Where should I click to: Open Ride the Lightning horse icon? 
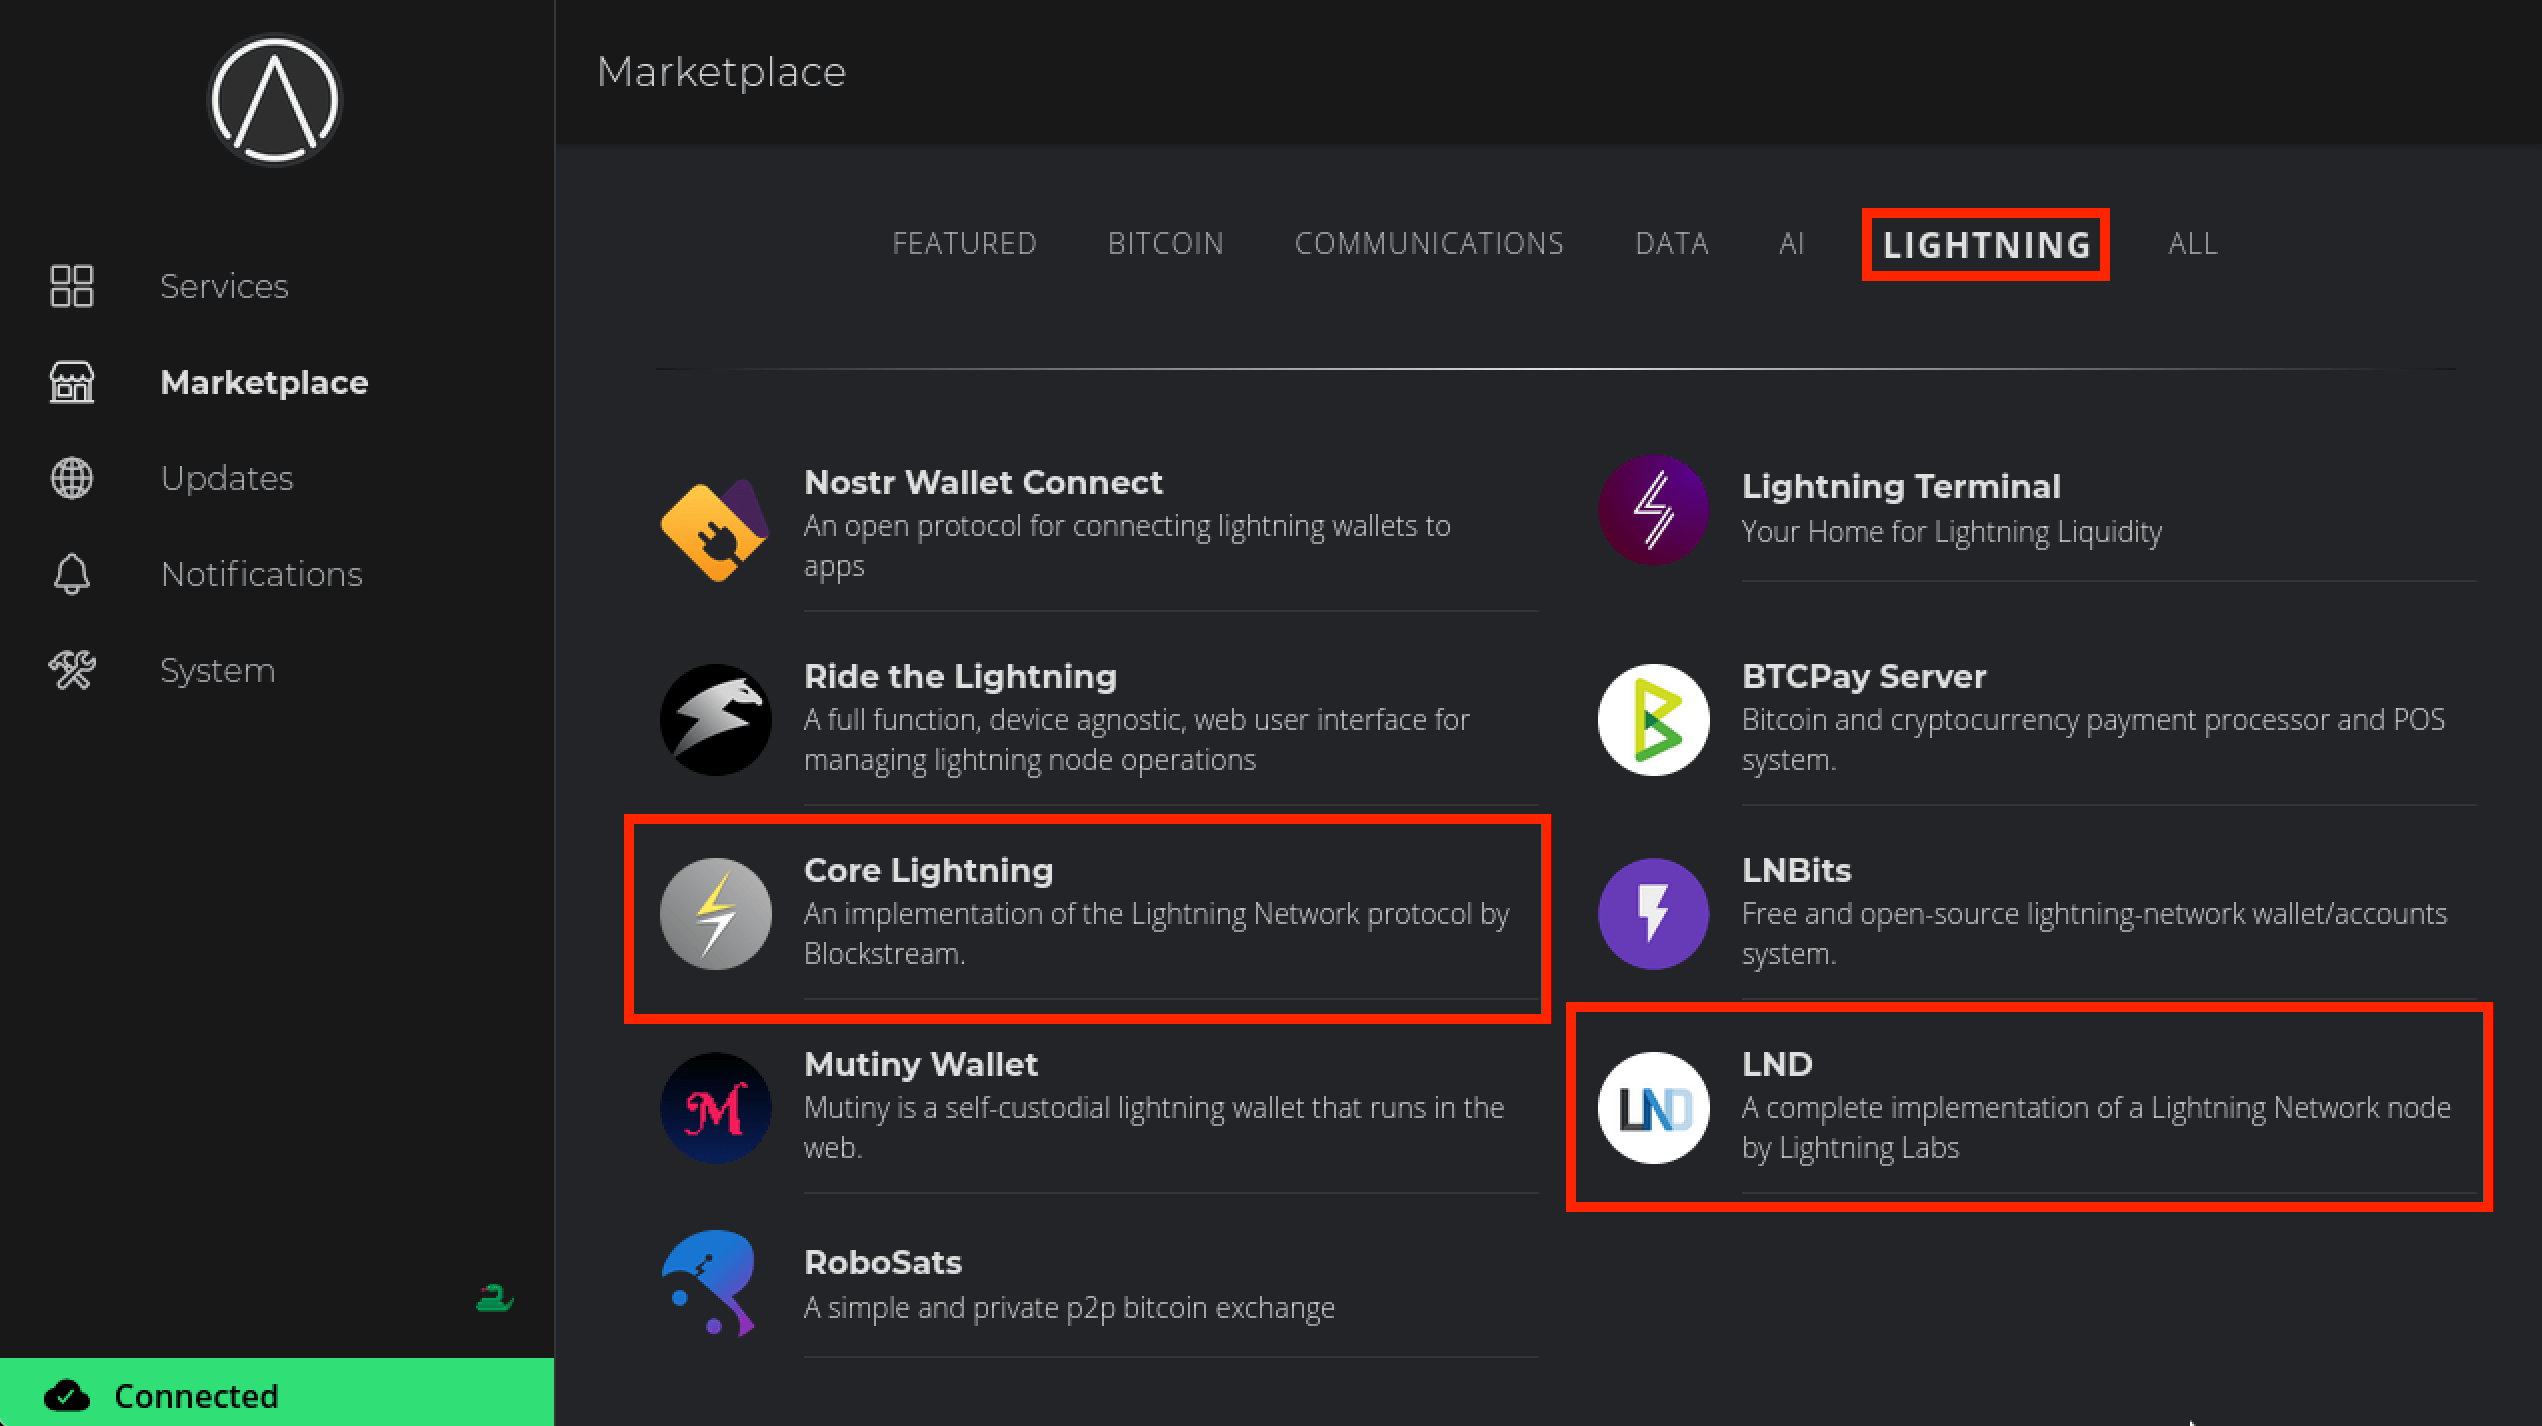(715, 720)
